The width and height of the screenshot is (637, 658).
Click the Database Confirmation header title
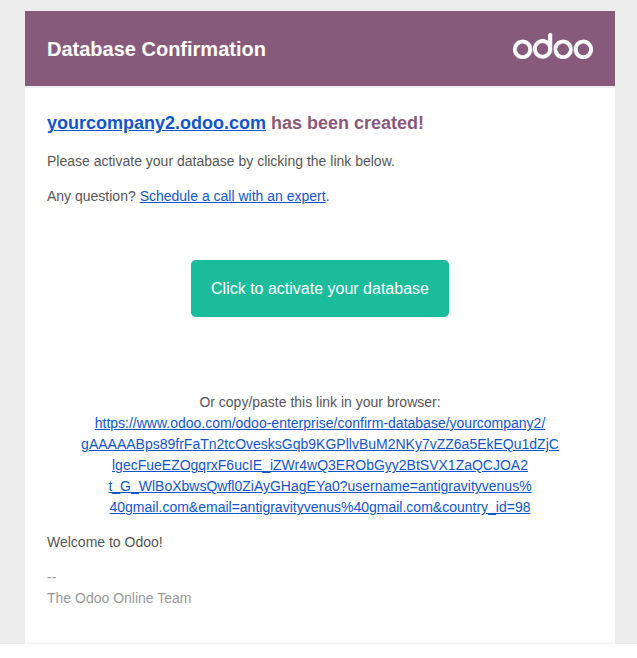pos(156,49)
